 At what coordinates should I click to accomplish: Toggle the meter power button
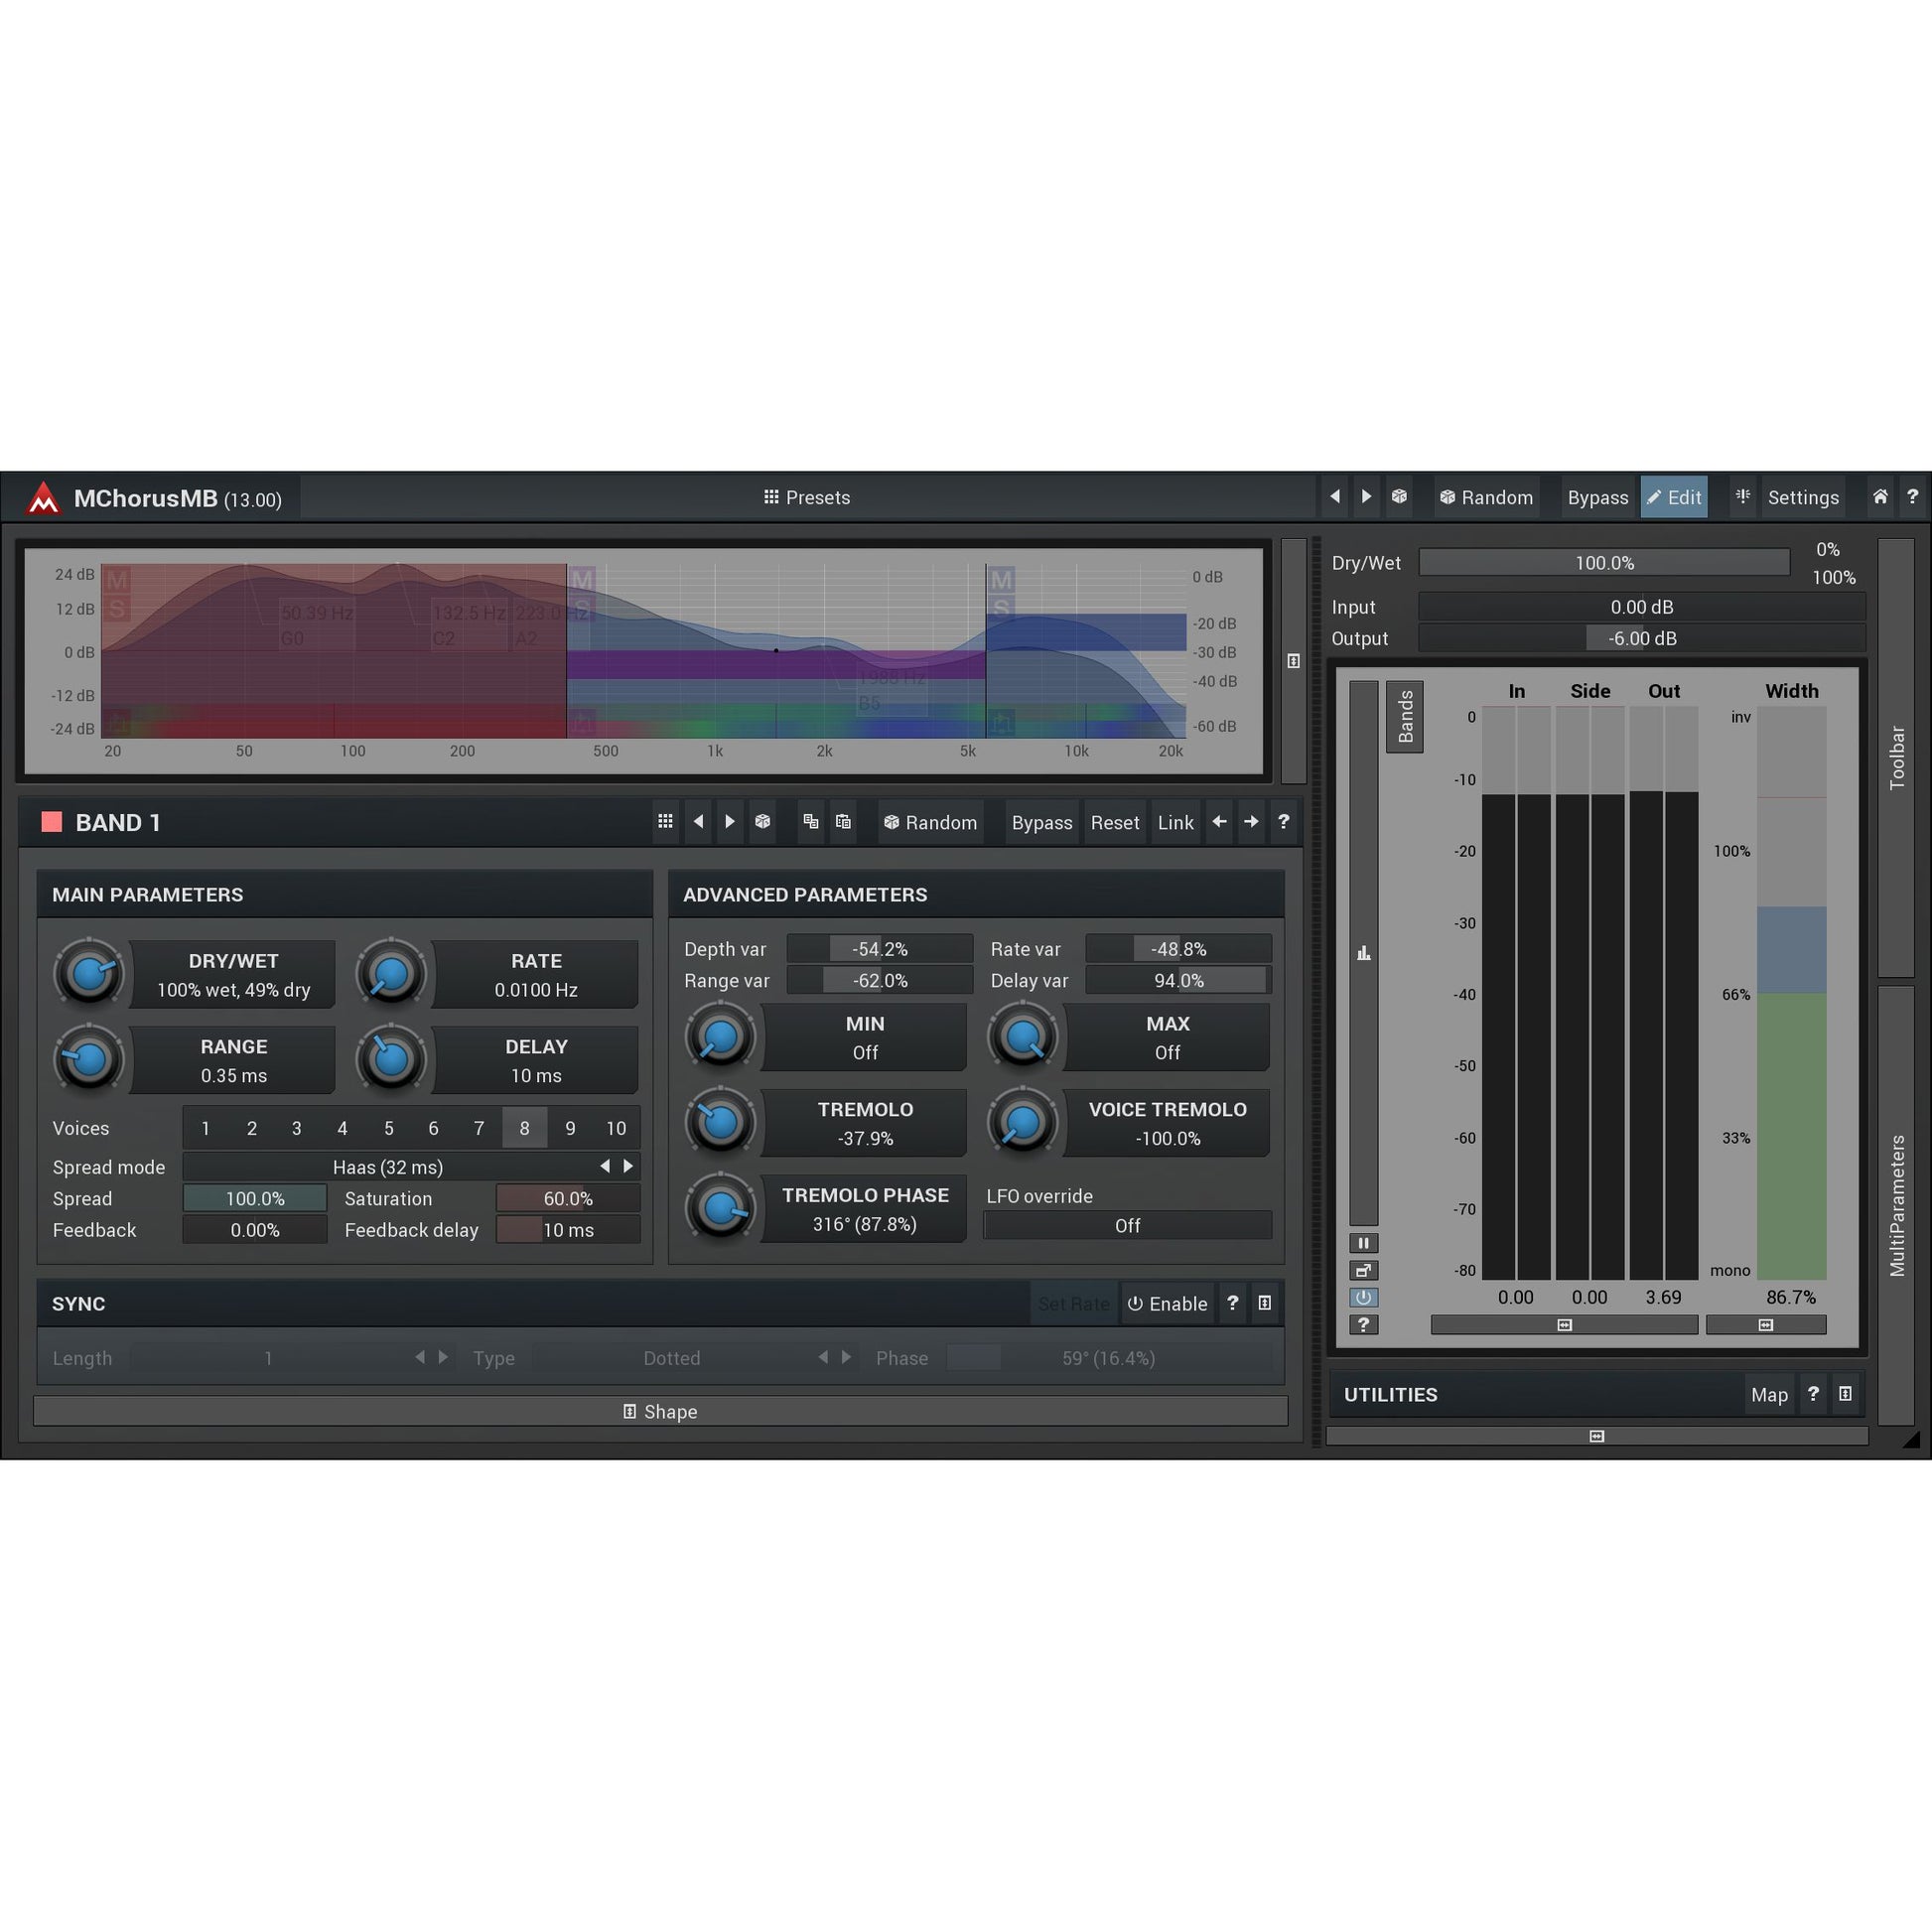pyautogui.click(x=1363, y=1298)
